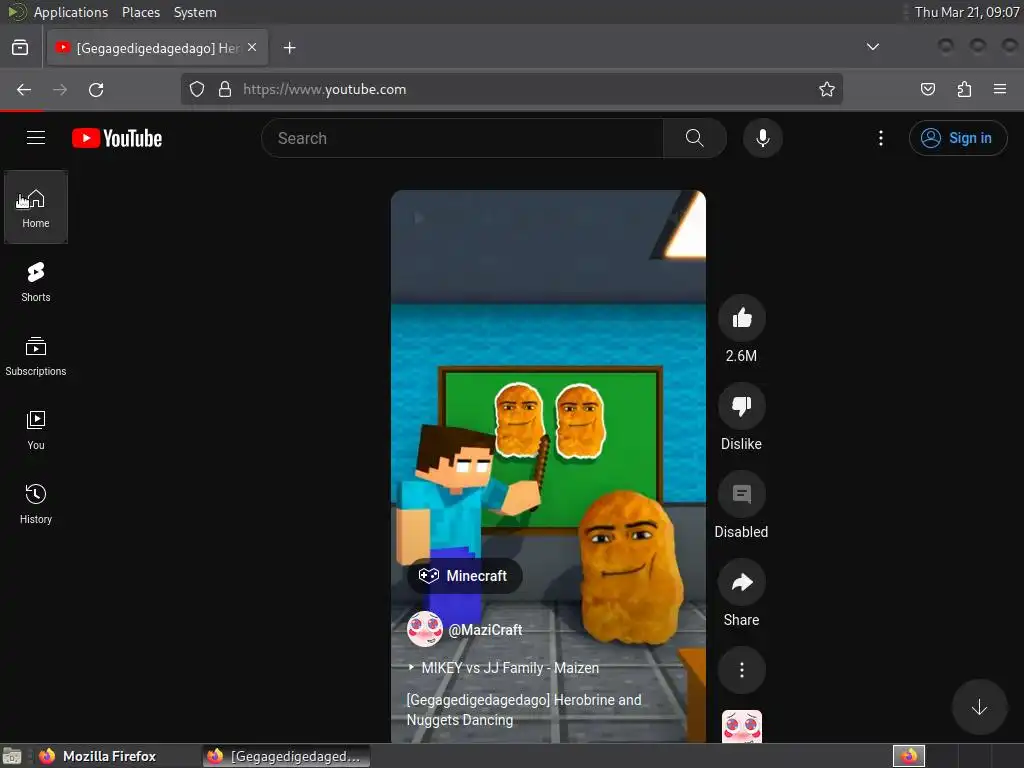Go to Home in the sidebar

[x=36, y=207]
